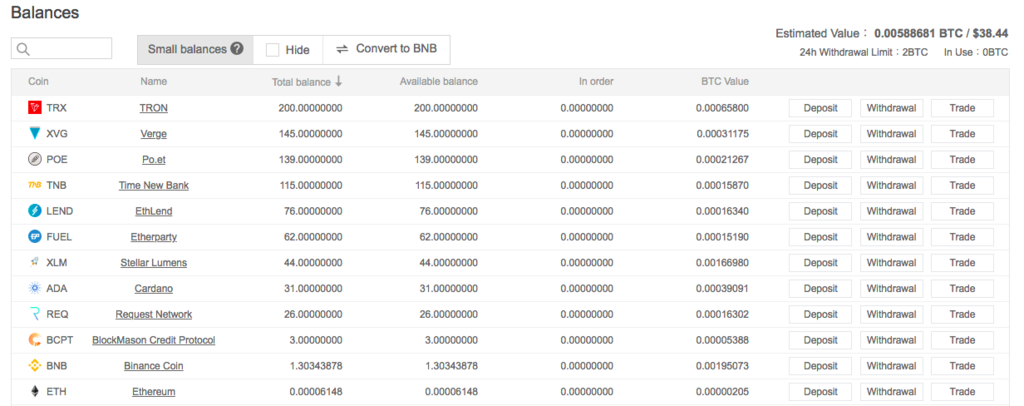Click Deposit in the BNB row
Image resolution: width=1024 pixels, height=406 pixels.
click(x=820, y=366)
